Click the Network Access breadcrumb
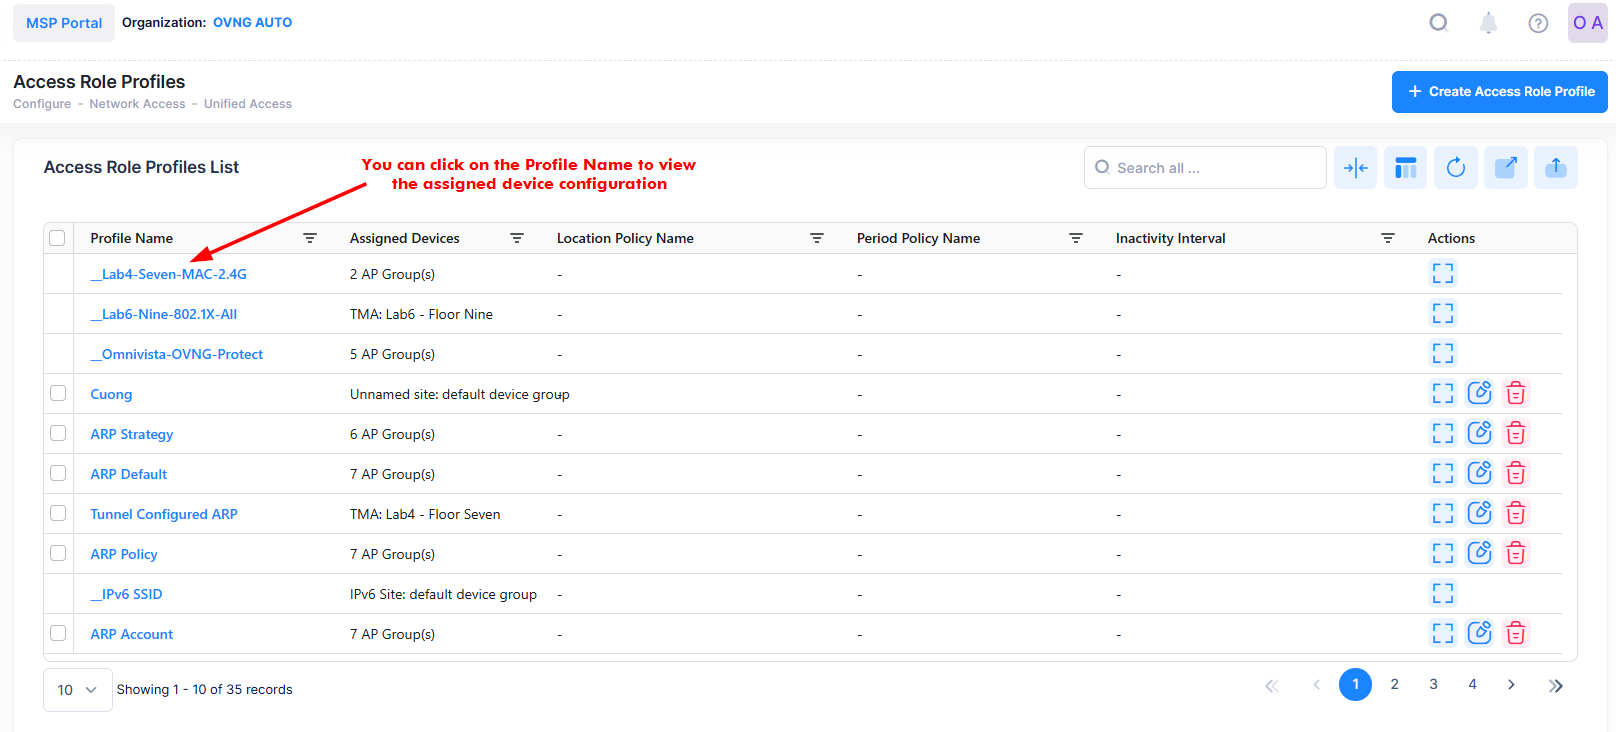 137,104
